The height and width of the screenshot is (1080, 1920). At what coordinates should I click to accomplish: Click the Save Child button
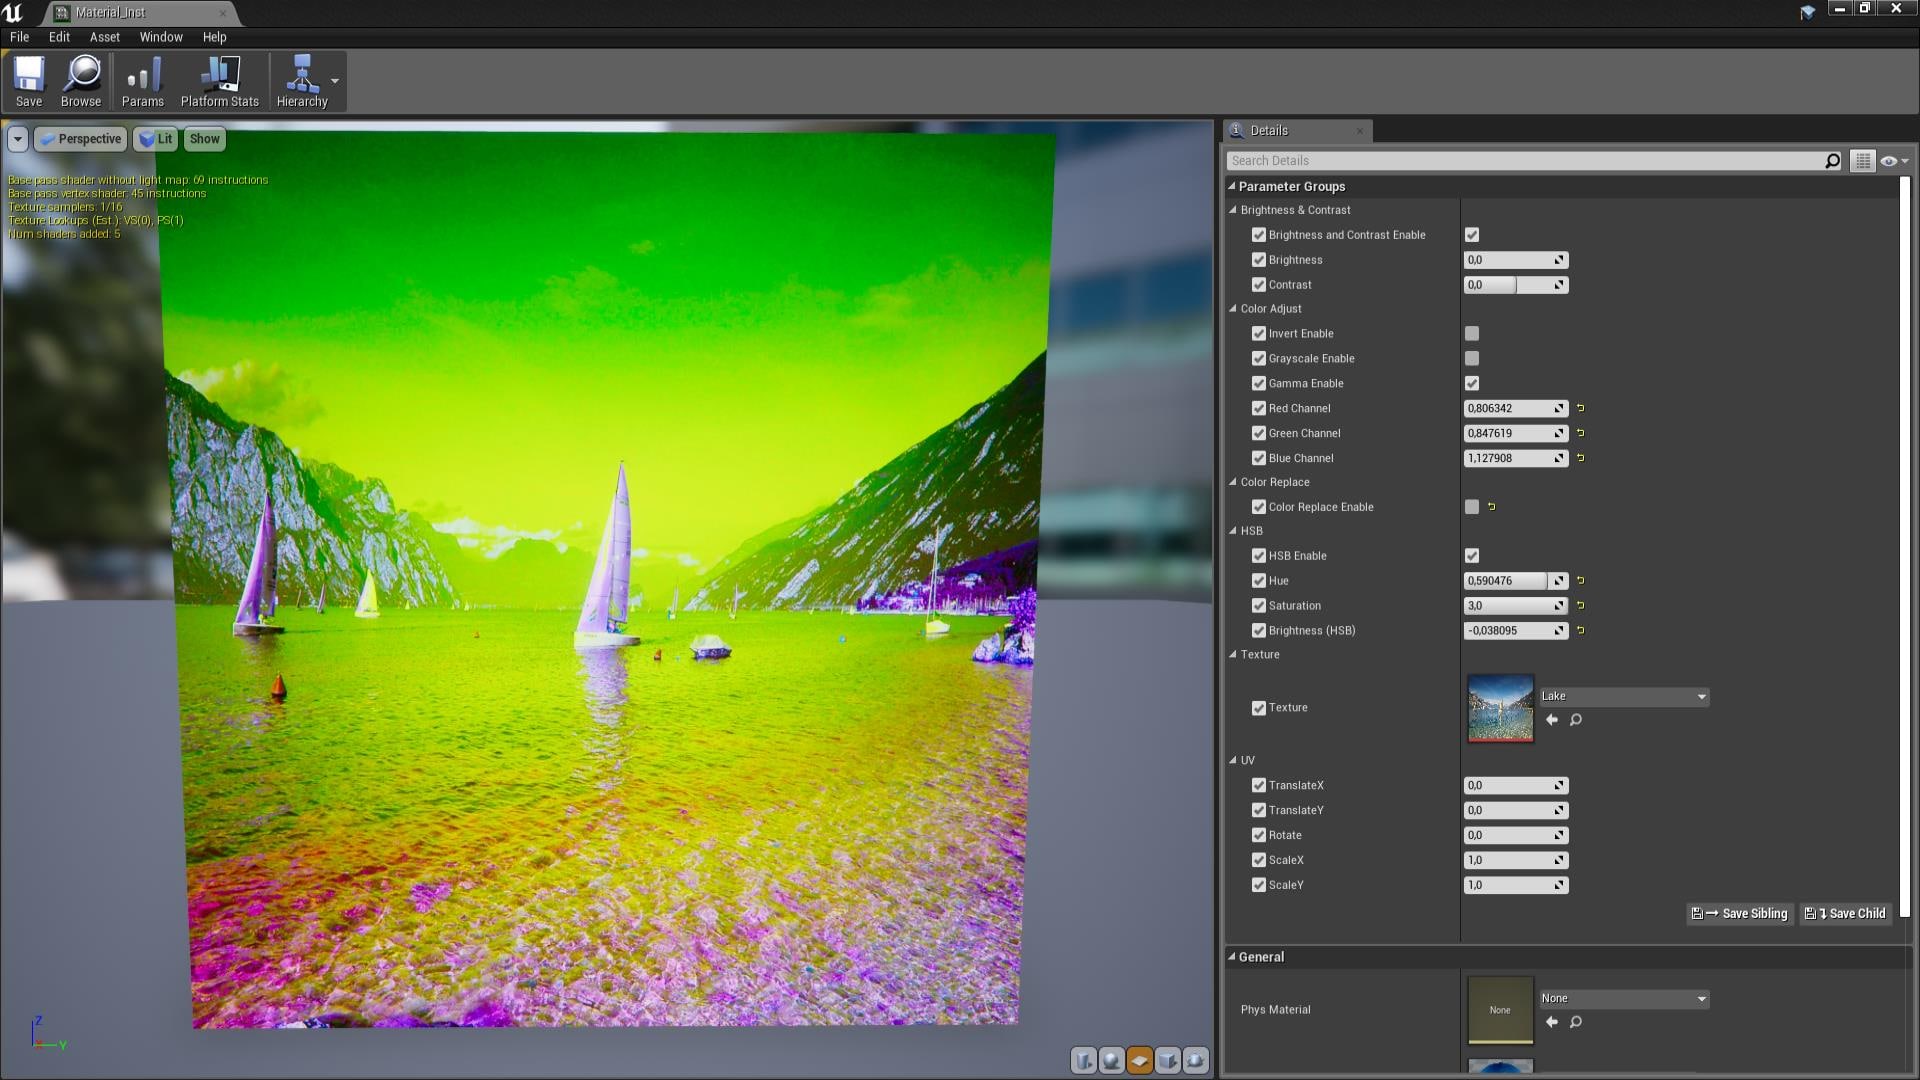1844,913
